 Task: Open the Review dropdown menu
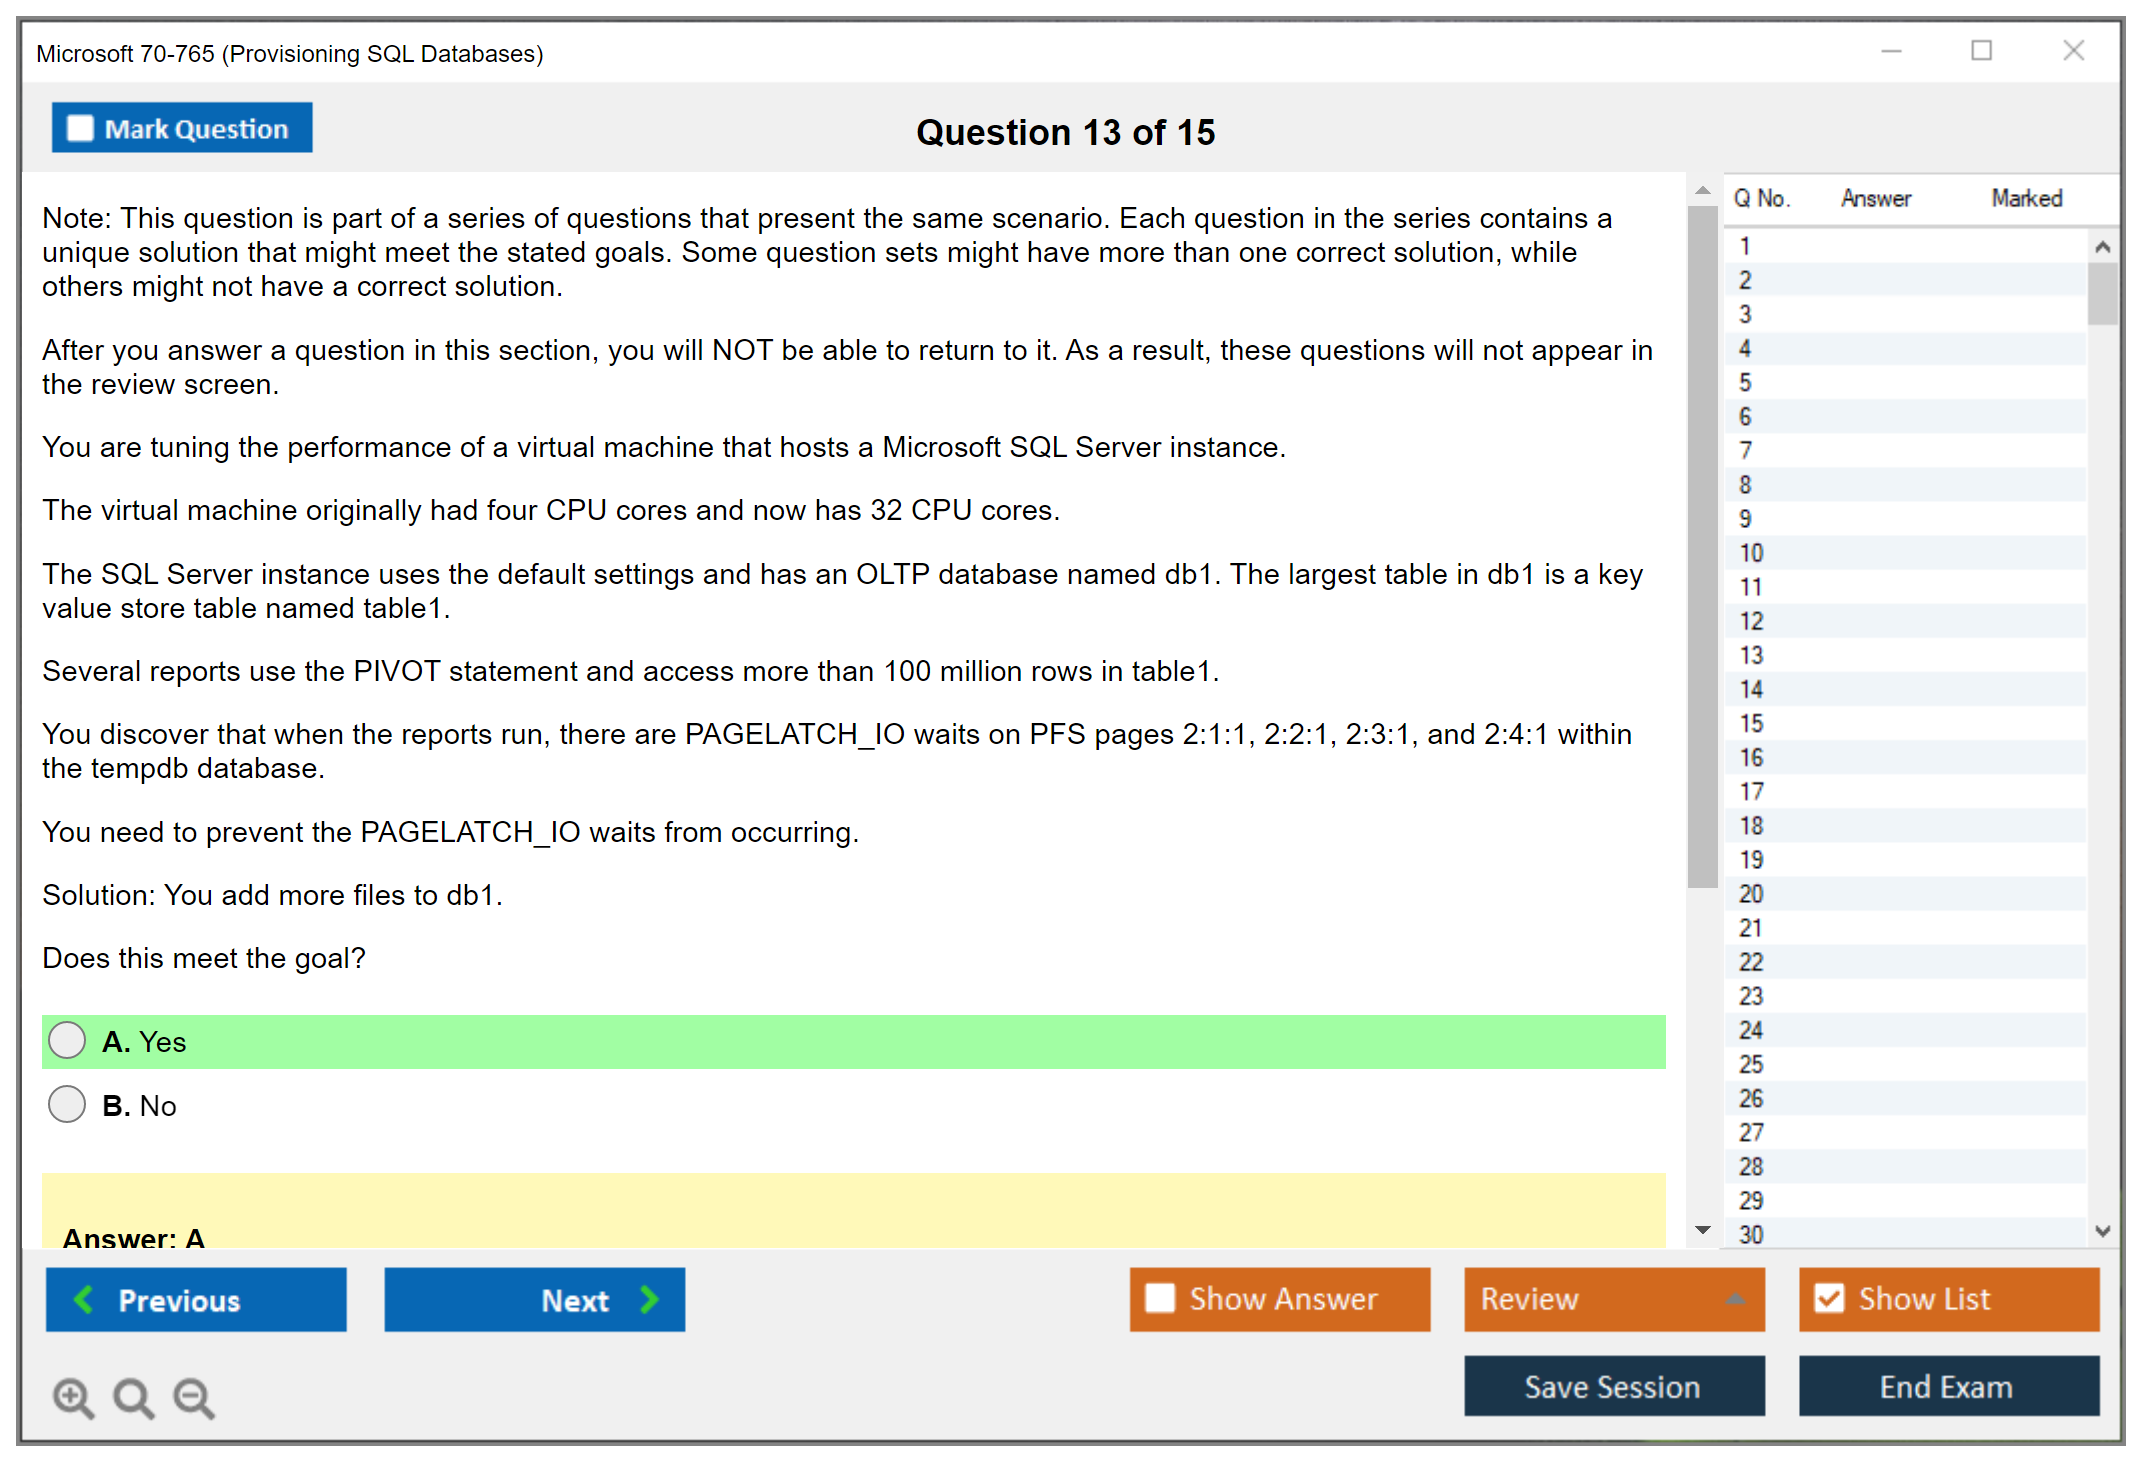point(1735,1299)
